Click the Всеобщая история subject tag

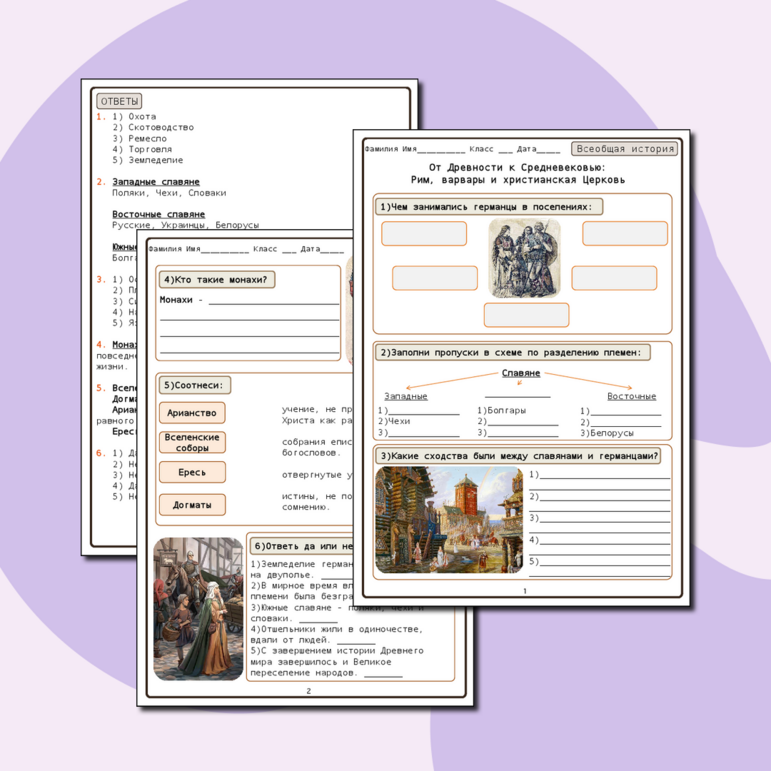click(625, 148)
